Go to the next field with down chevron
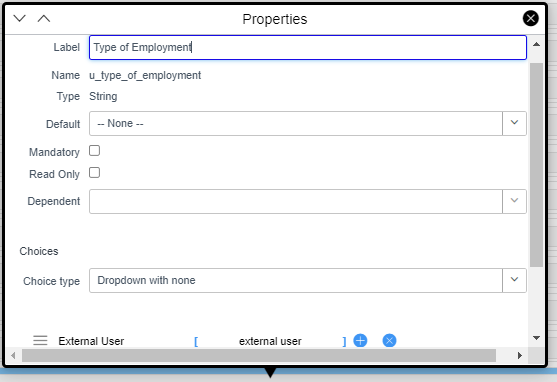This screenshot has width=557, height=382. click(x=20, y=18)
